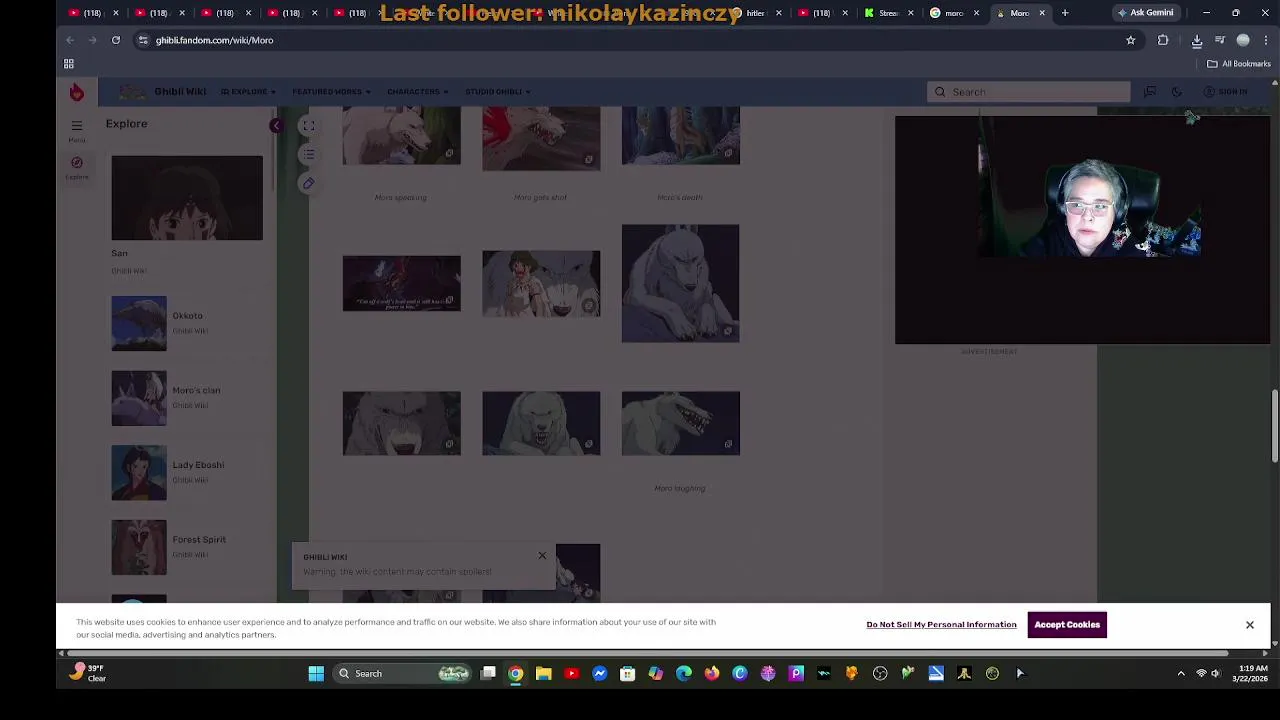Click the taskbar Search box
Screen dimensions: 1280x720
coord(403,674)
